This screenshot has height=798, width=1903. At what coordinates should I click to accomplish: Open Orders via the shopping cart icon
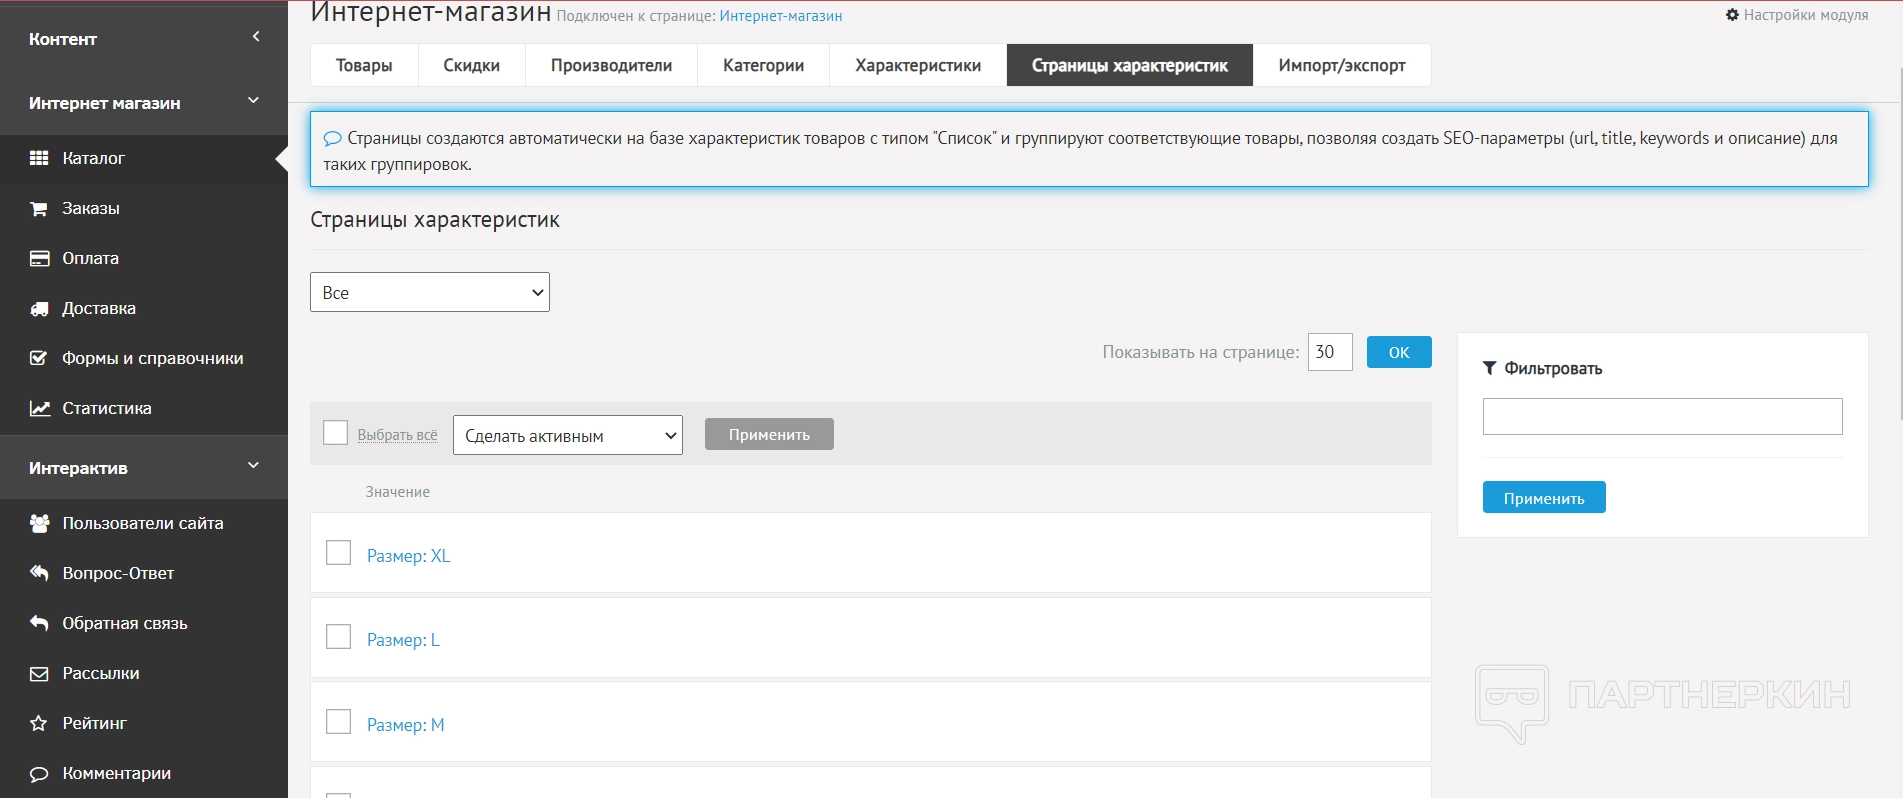[x=39, y=208]
